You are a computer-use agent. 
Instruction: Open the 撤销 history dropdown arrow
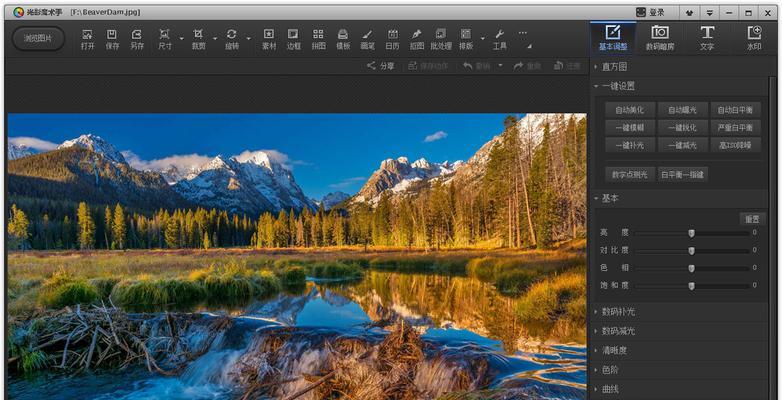tap(500, 66)
